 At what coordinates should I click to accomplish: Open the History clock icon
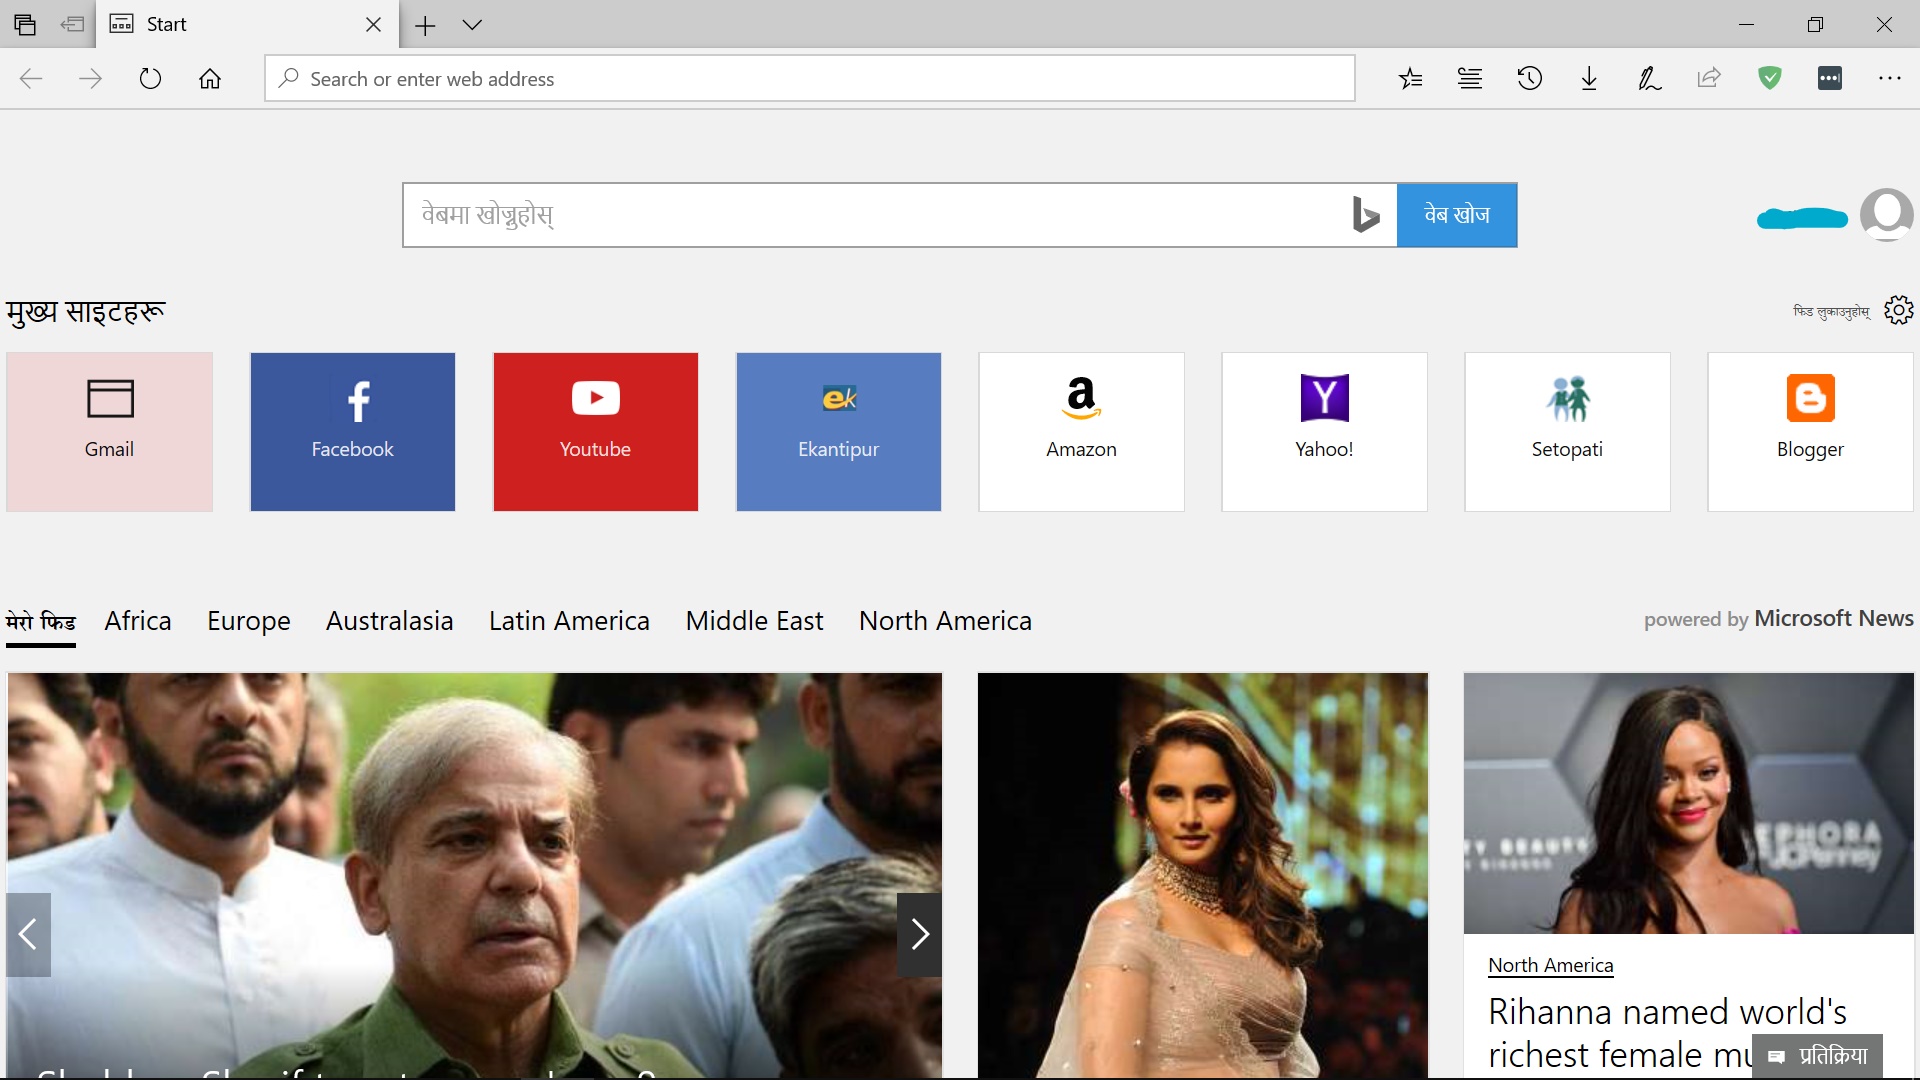[x=1530, y=79]
